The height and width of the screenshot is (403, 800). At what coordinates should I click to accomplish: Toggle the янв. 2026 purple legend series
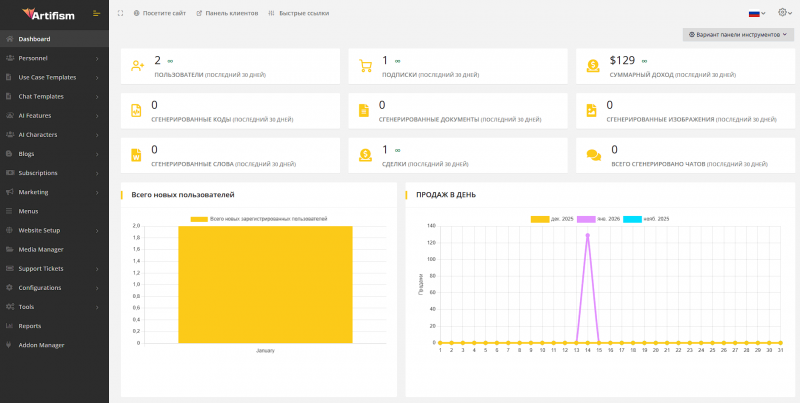[598, 219]
